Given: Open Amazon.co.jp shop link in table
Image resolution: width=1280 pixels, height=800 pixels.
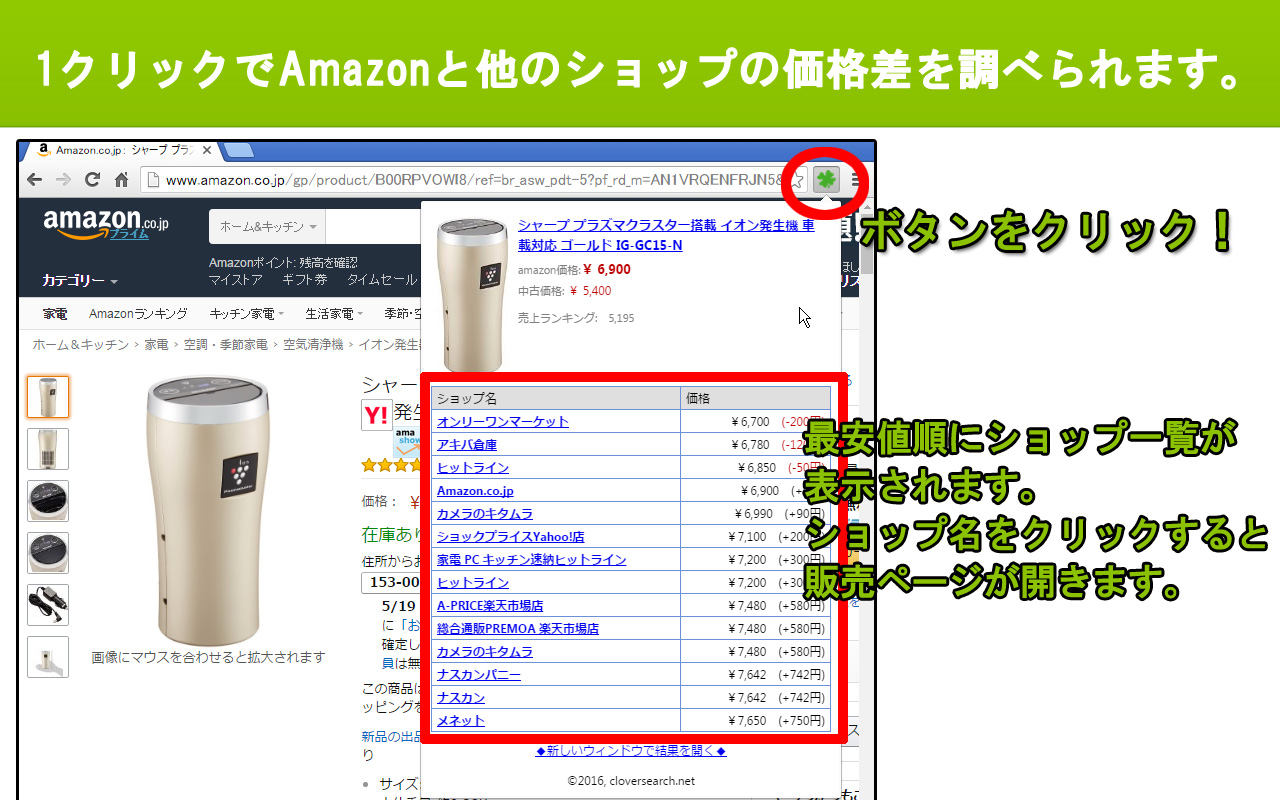Looking at the screenshot, I should (475, 491).
